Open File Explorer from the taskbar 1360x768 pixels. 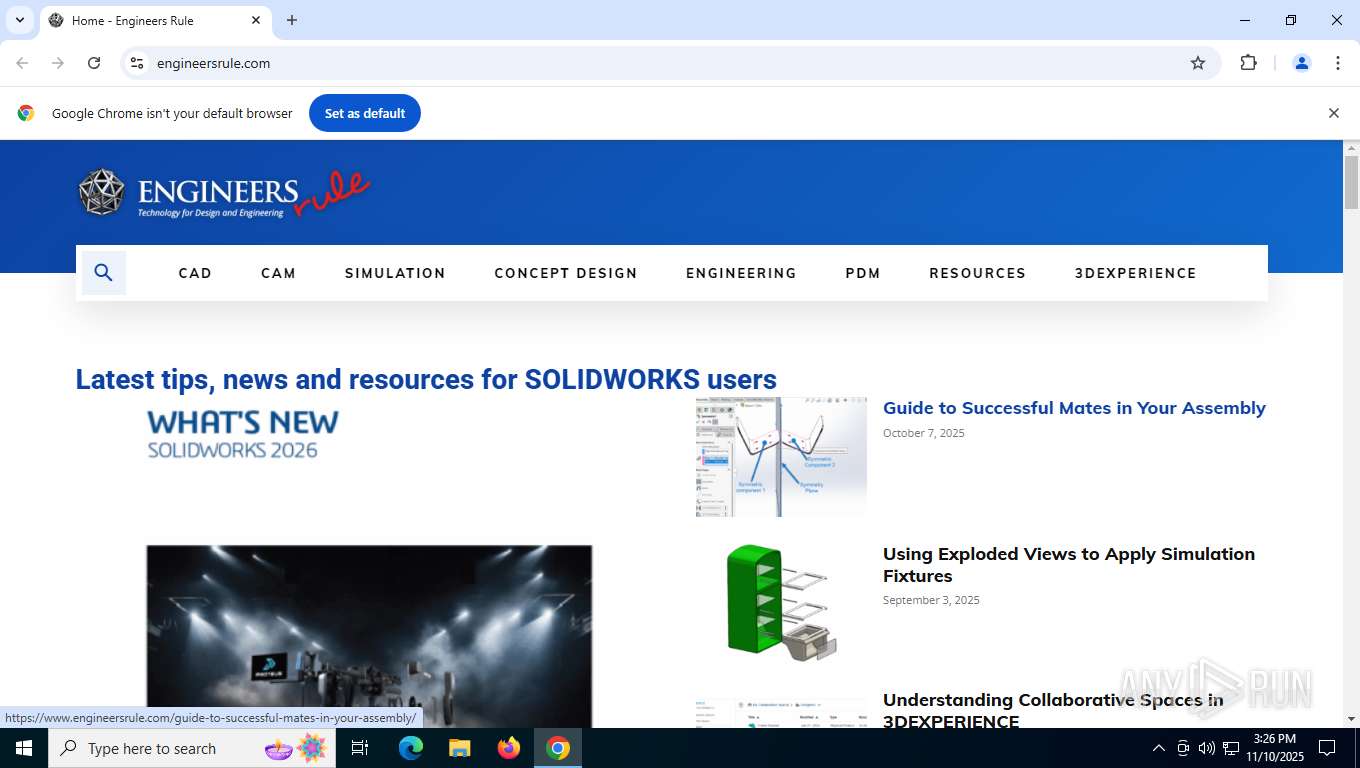click(x=460, y=748)
